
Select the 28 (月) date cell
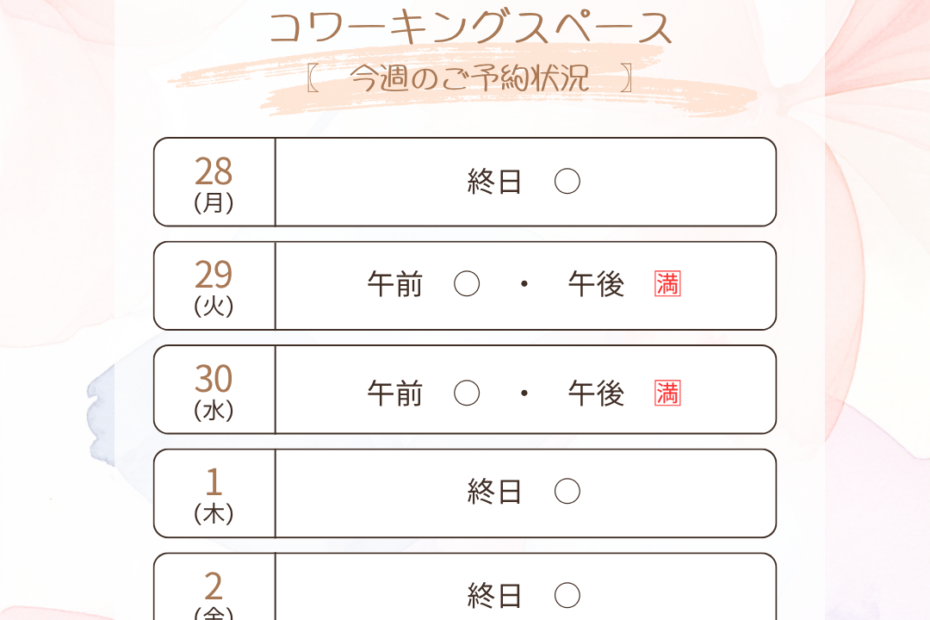tap(214, 182)
